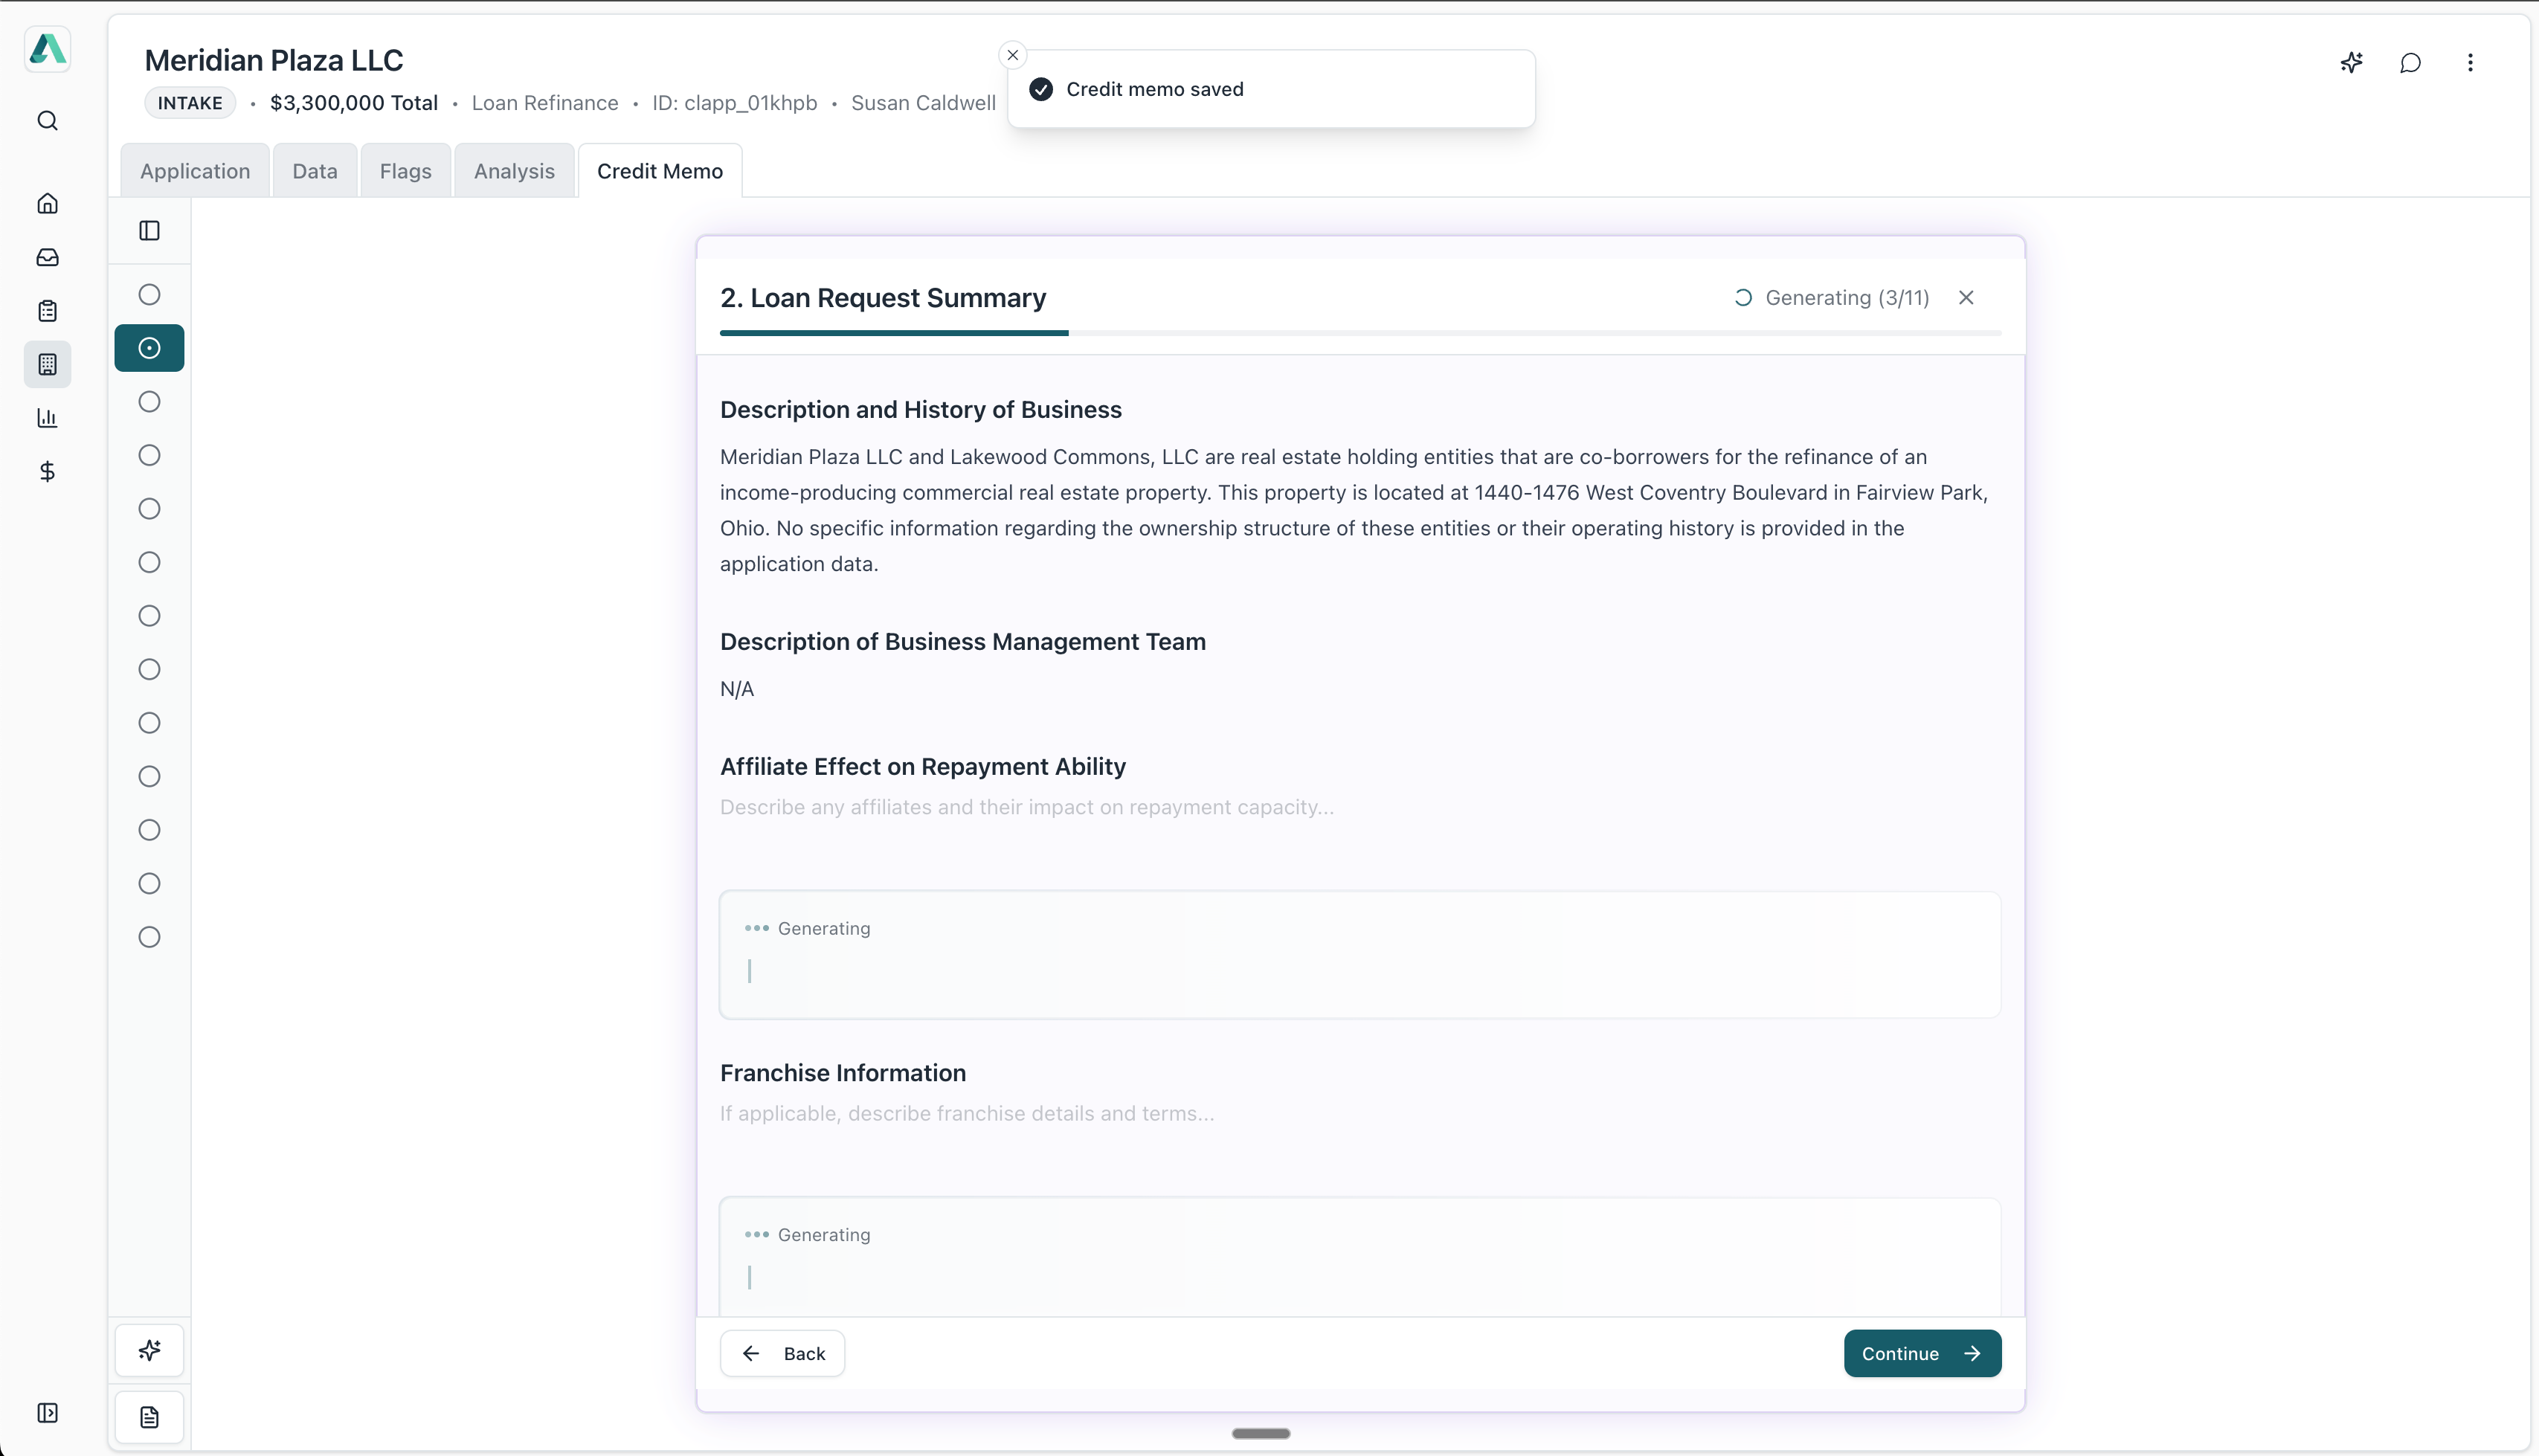
Task: Switch to the Flags tab
Action: click(x=405, y=171)
